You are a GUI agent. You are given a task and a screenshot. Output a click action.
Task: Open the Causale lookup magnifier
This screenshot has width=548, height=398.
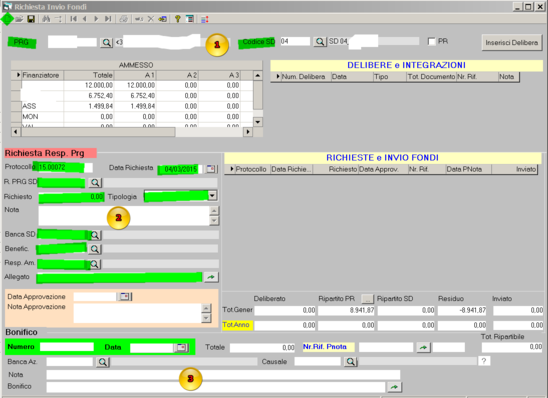(351, 362)
